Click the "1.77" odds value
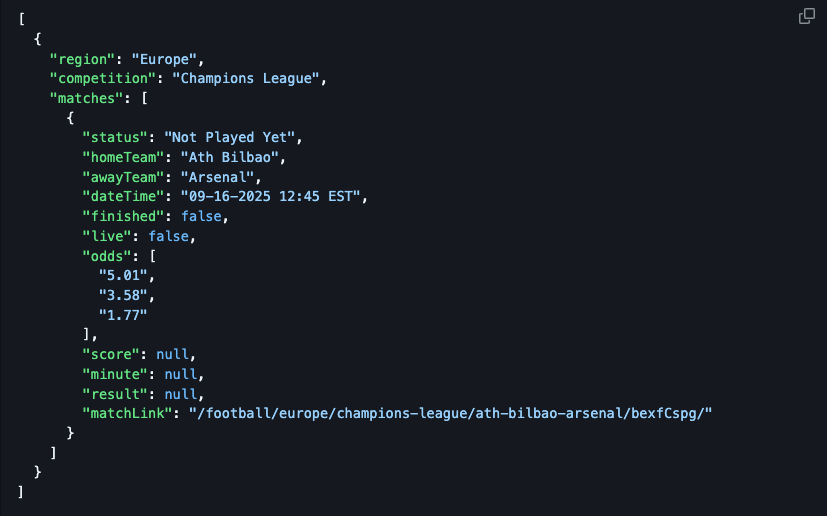This screenshot has height=516, width=827. click(123, 315)
